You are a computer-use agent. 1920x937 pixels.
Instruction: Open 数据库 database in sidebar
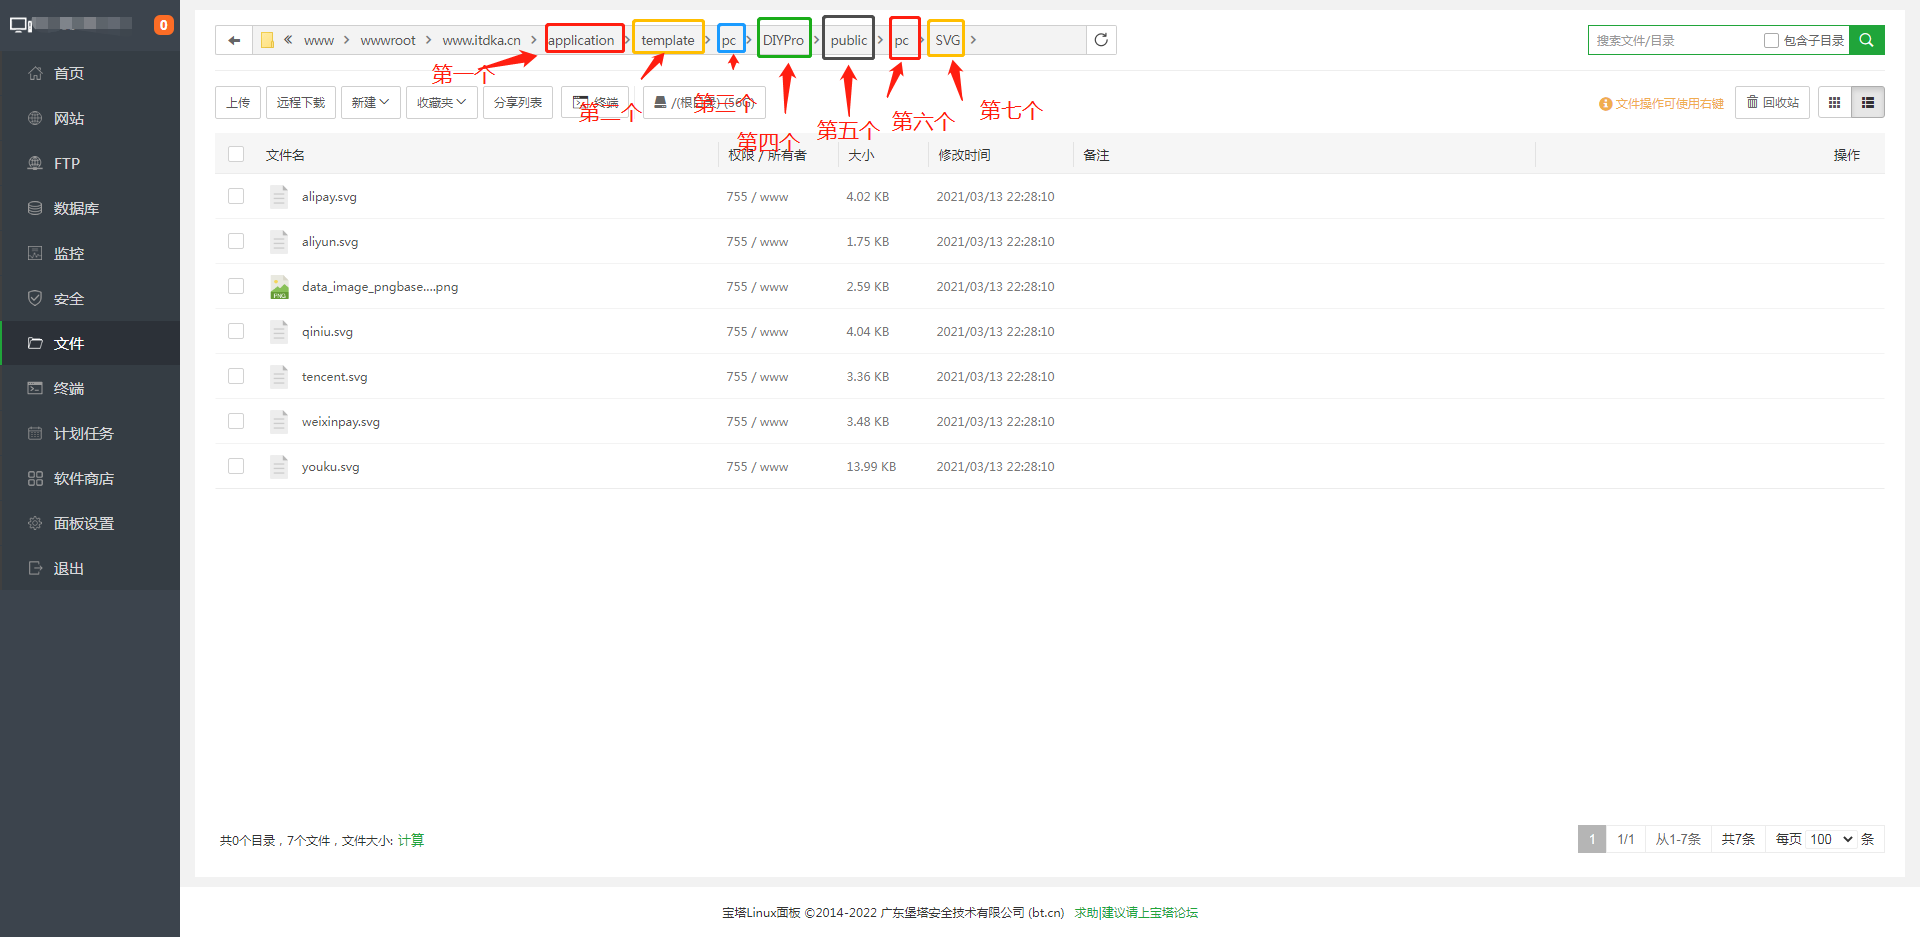90,208
